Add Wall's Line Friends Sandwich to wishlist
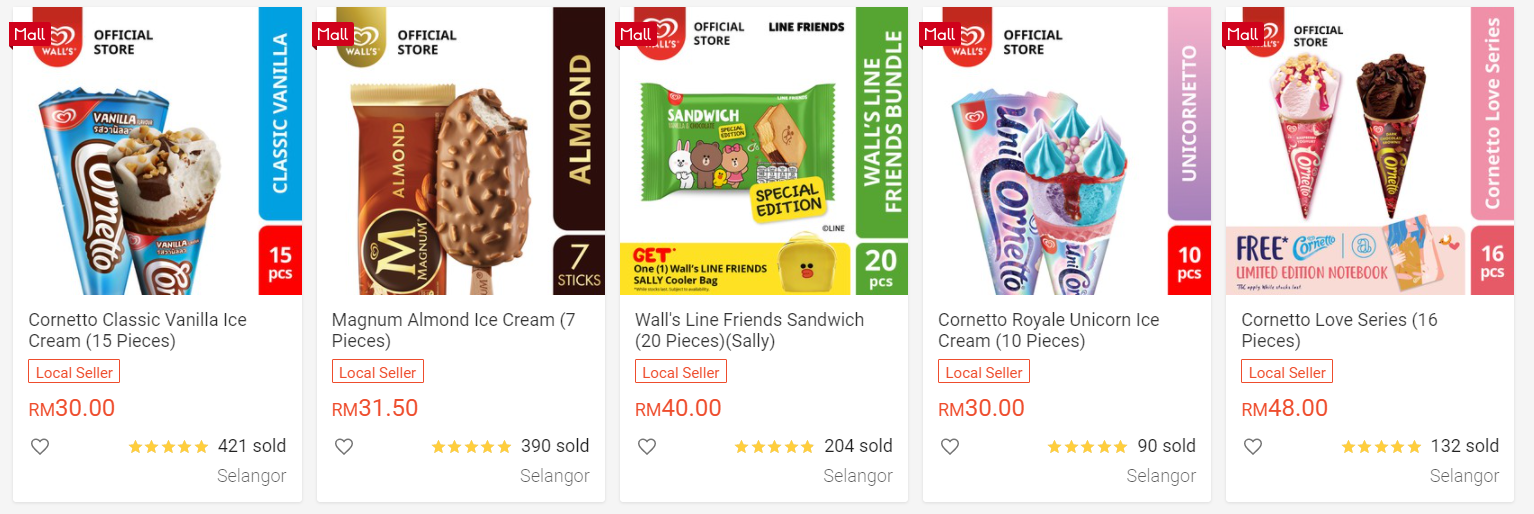 pyautogui.click(x=647, y=447)
